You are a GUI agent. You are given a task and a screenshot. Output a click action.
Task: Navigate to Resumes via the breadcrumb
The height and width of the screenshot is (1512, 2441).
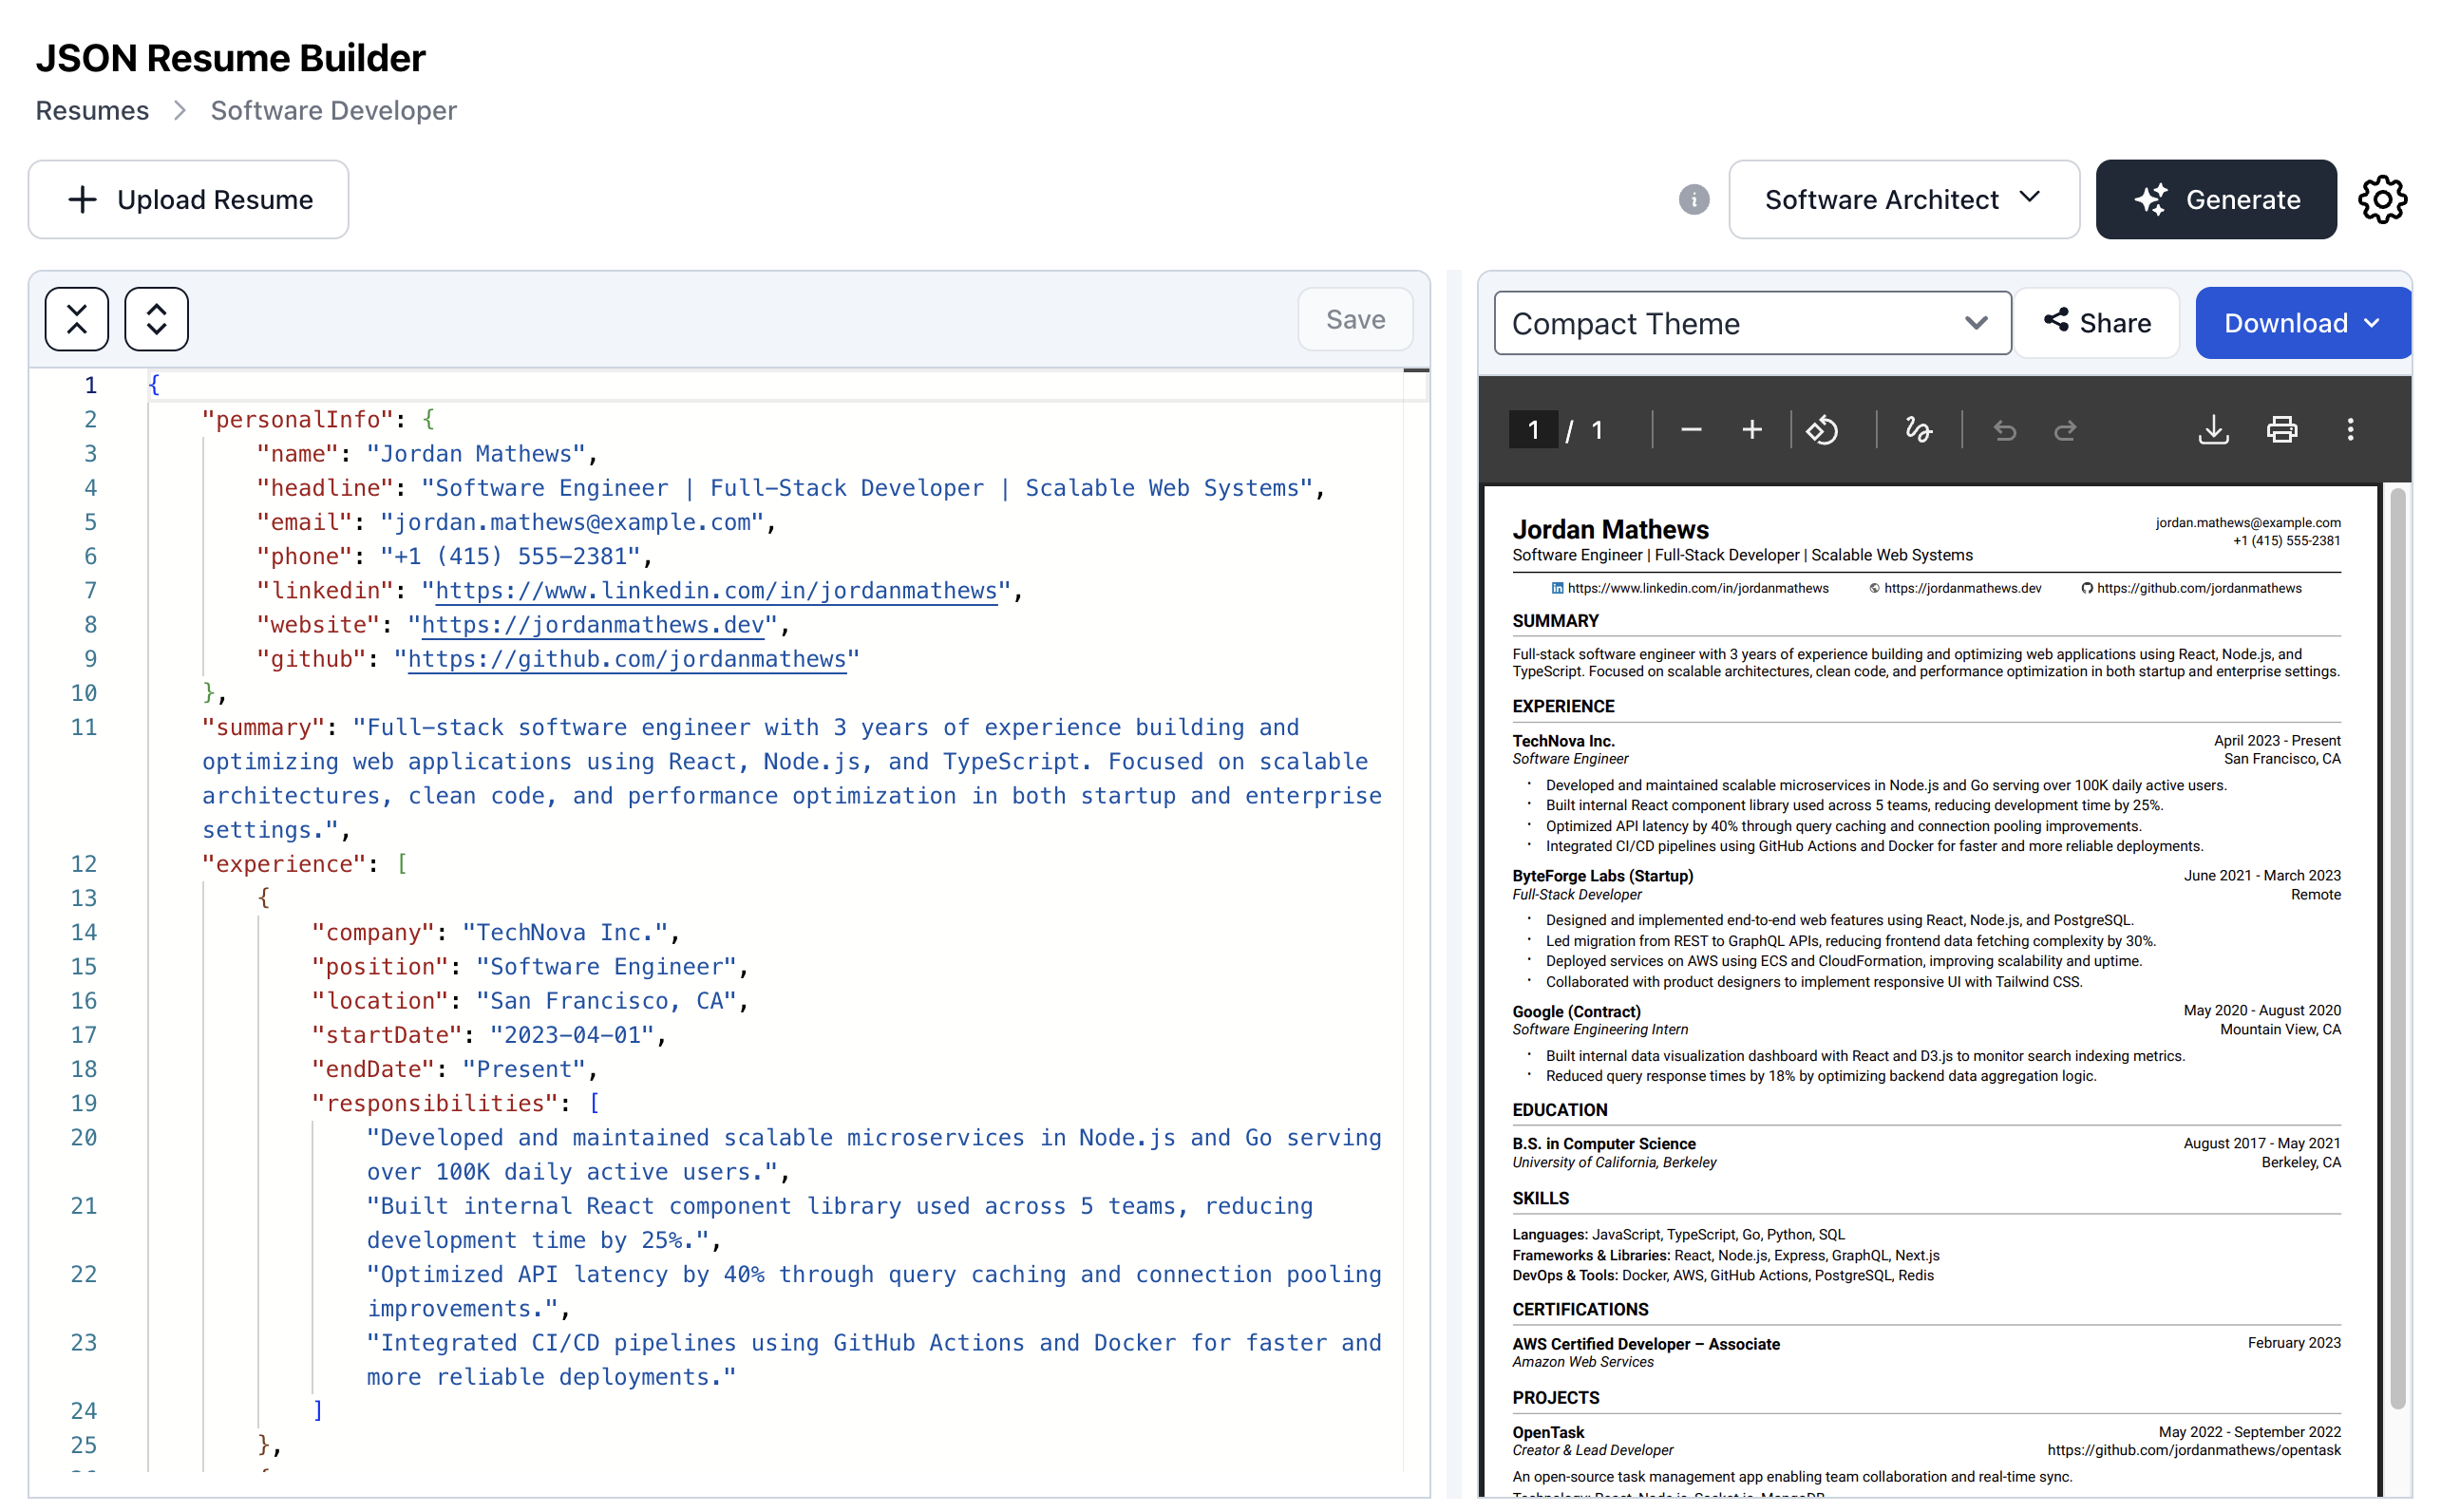[91, 110]
